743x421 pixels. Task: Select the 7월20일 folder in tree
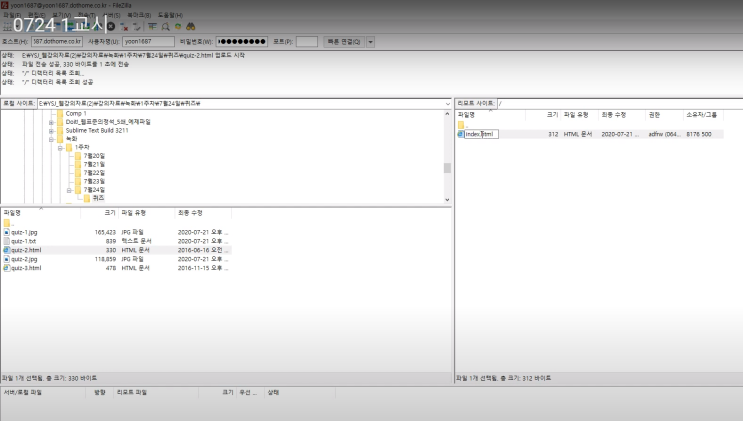(94, 156)
